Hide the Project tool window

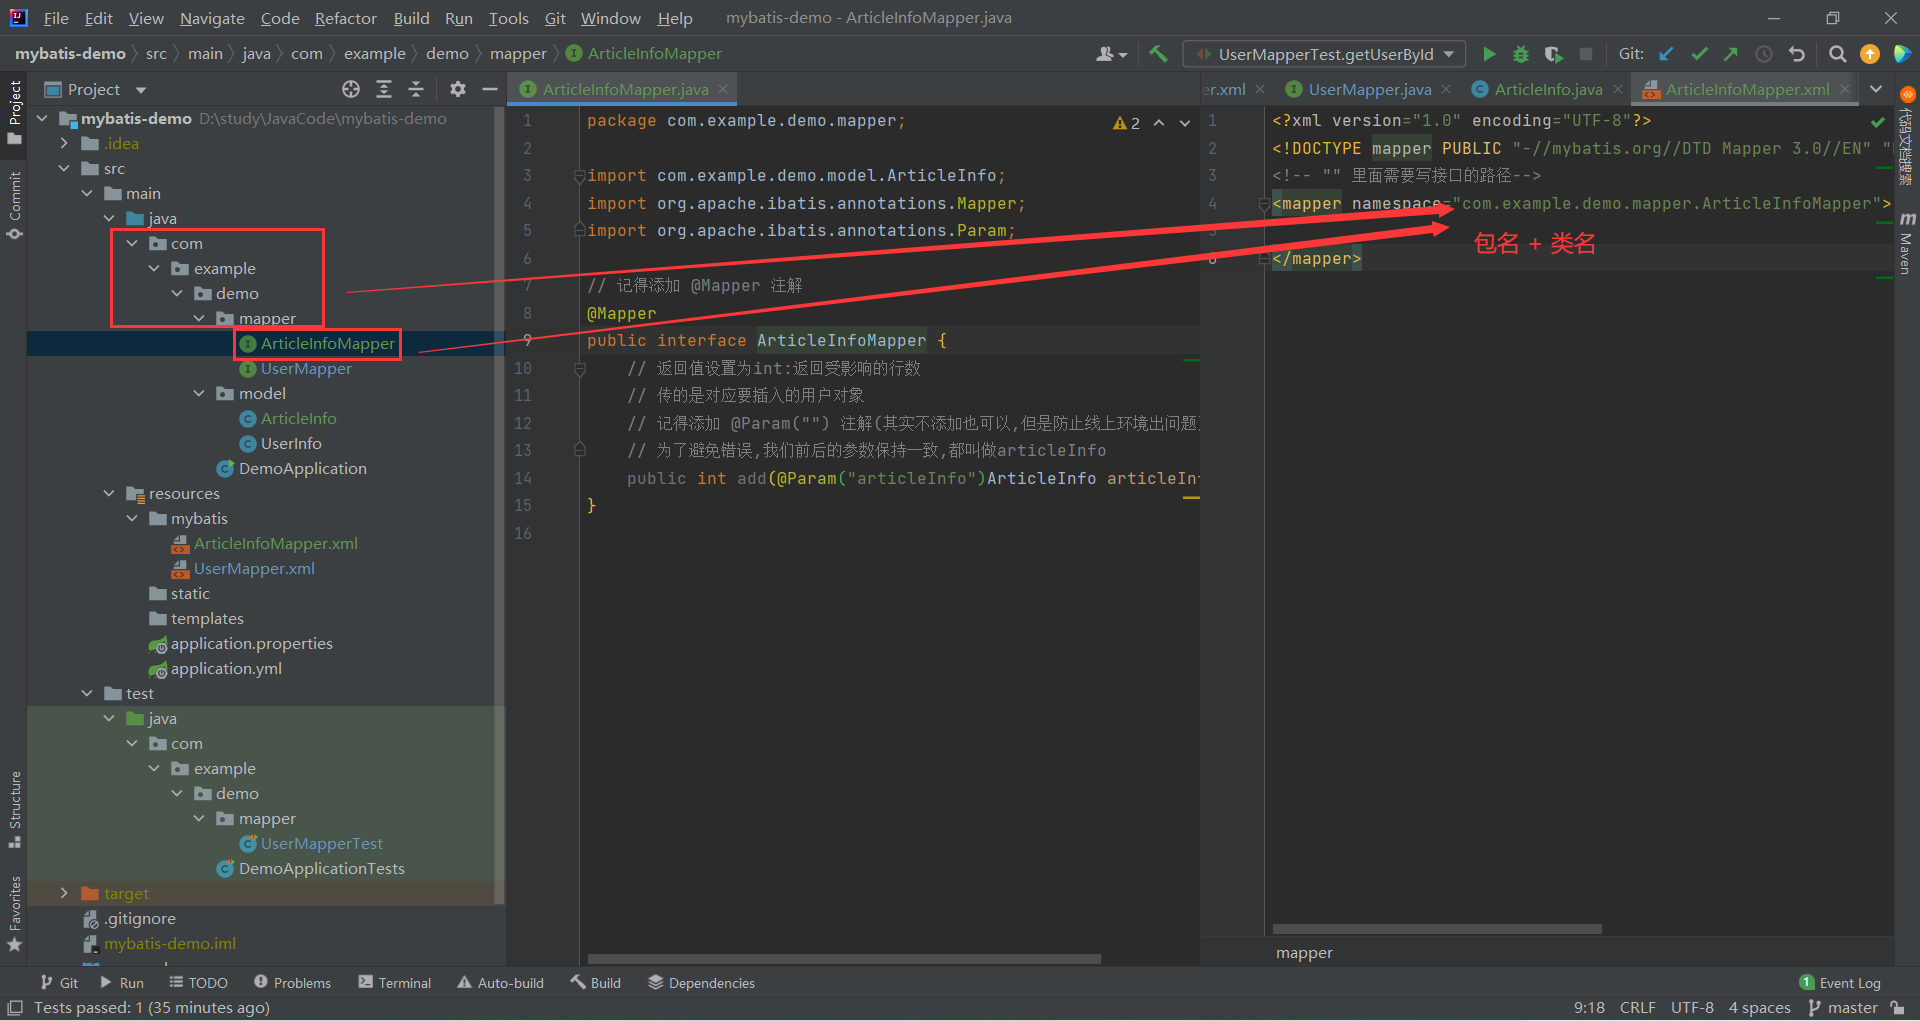490,89
